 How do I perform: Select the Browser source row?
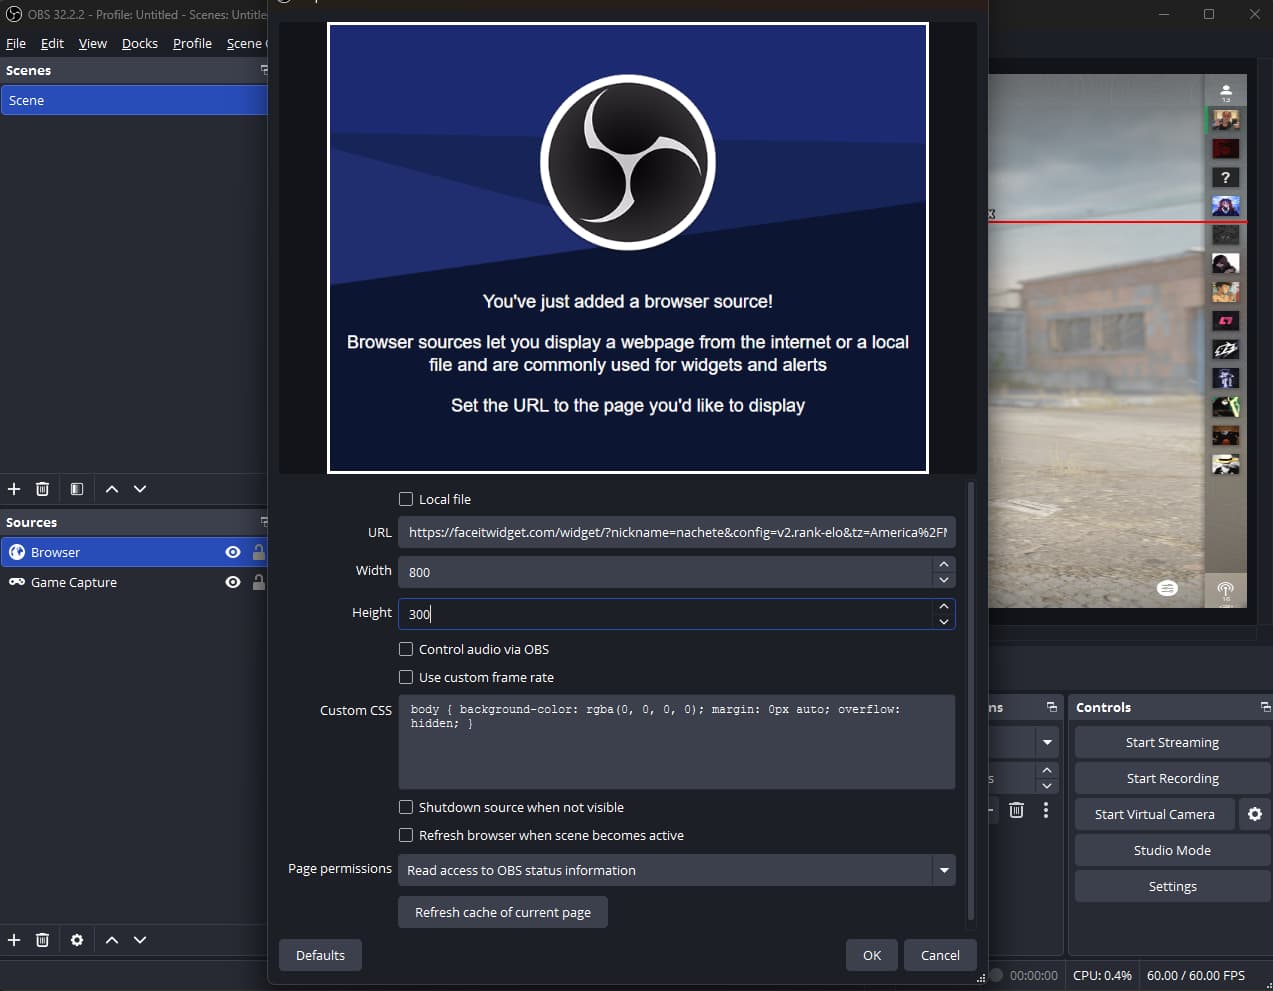coord(134,552)
